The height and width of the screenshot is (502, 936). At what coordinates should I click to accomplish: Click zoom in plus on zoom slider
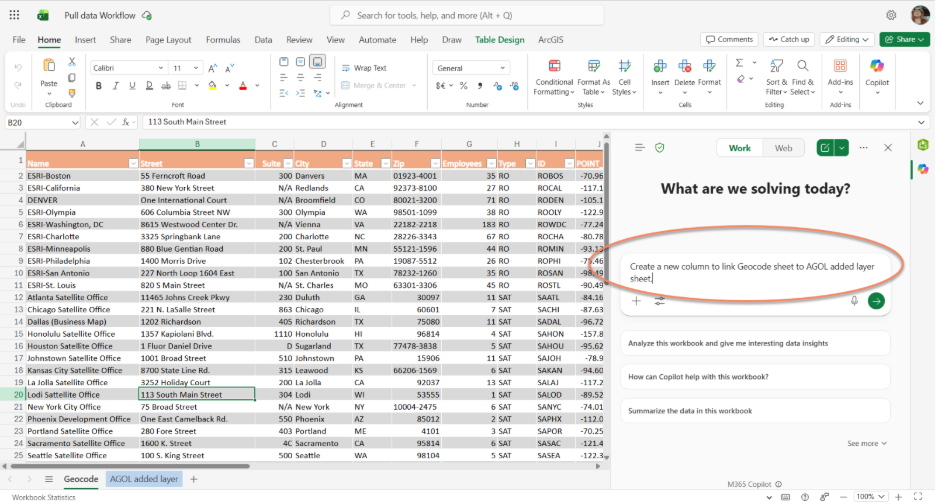(898, 497)
